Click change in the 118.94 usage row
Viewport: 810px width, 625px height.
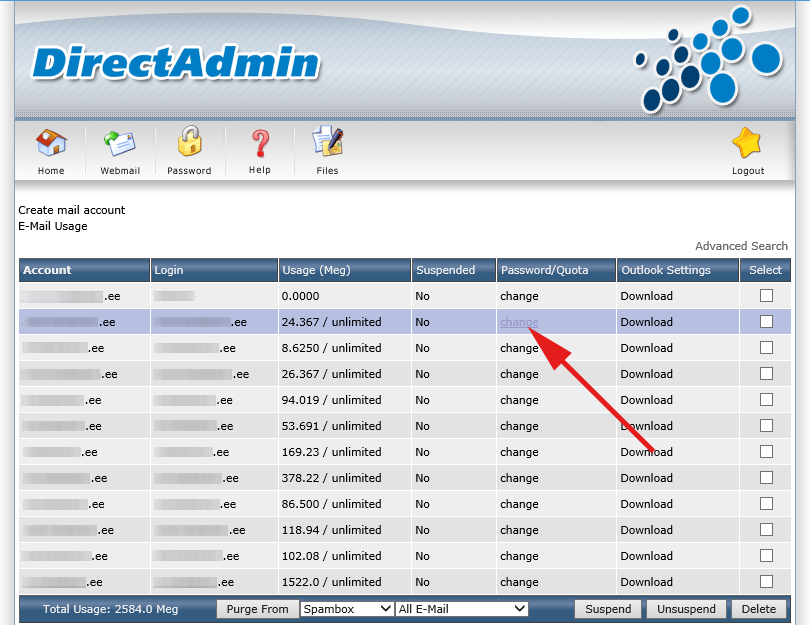(x=519, y=530)
